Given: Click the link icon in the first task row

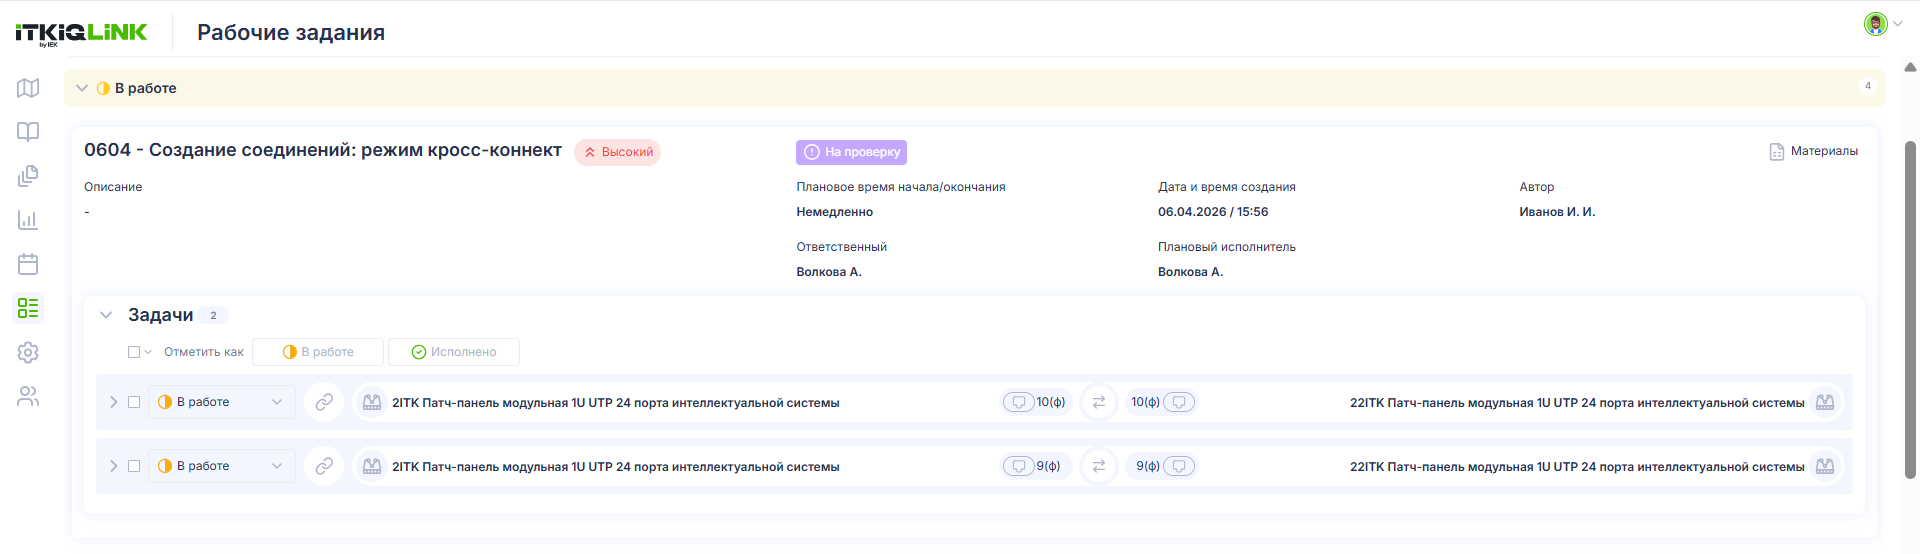Looking at the screenshot, I should point(324,402).
